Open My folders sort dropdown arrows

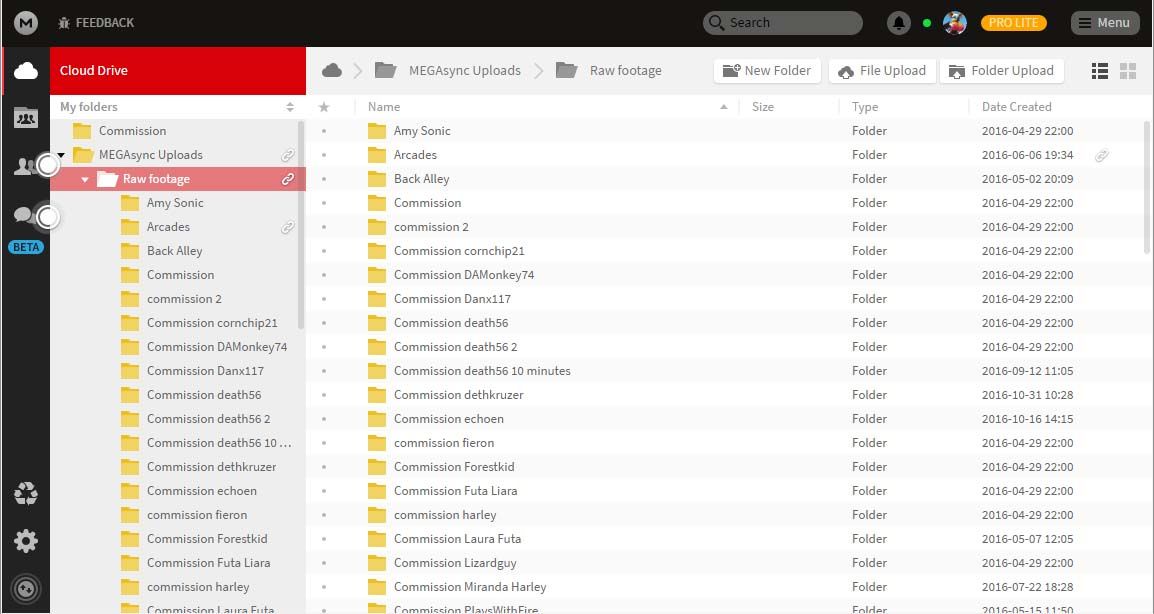(290, 107)
